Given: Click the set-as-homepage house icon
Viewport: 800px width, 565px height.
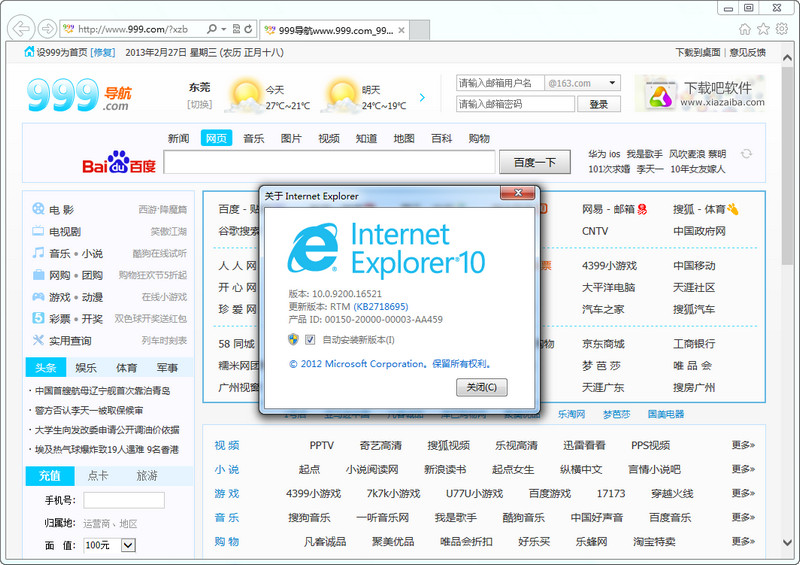Looking at the screenshot, I should 29,52.
